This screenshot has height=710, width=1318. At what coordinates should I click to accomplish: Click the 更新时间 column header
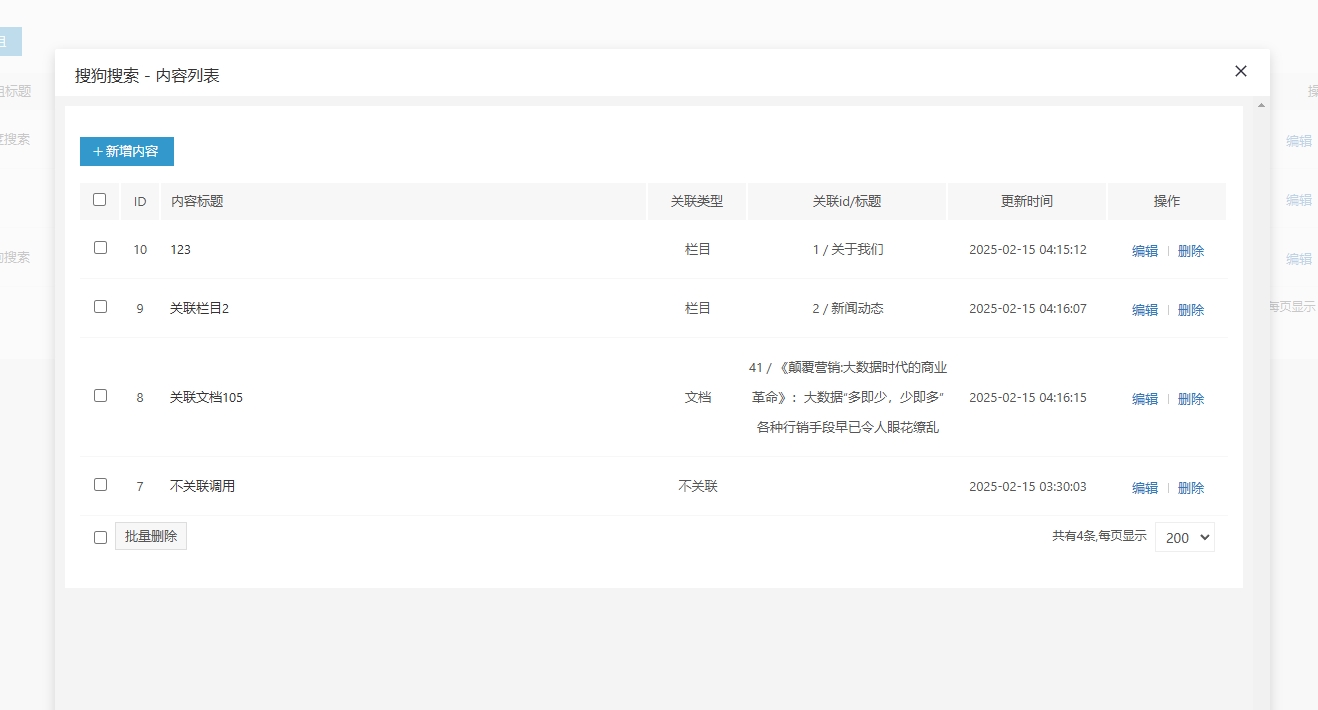[x=1026, y=201]
